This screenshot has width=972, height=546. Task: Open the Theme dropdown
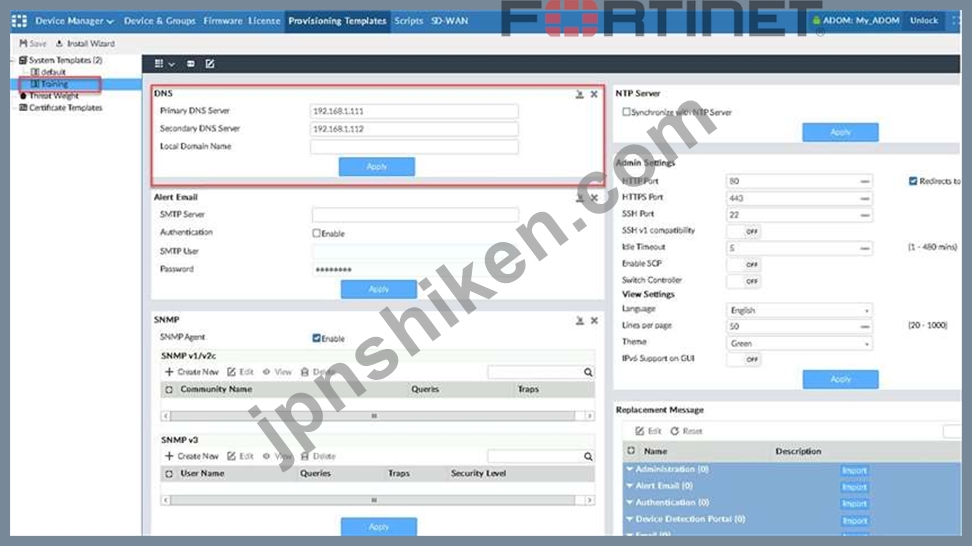point(798,343)
